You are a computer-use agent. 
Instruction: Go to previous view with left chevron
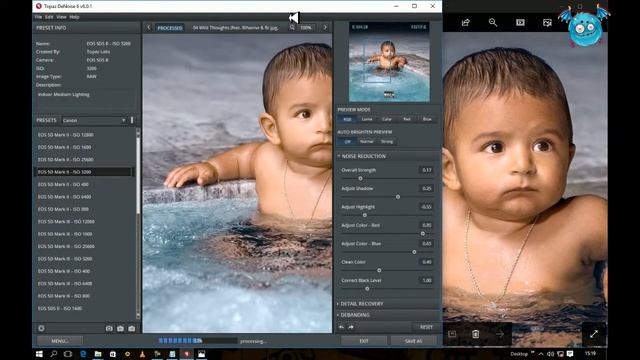click(149, 27)
